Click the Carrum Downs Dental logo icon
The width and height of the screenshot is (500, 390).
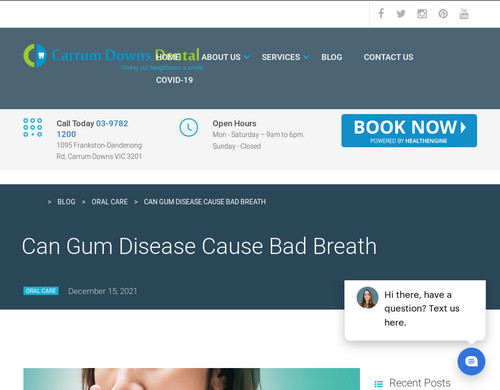[x=35, y=55]
